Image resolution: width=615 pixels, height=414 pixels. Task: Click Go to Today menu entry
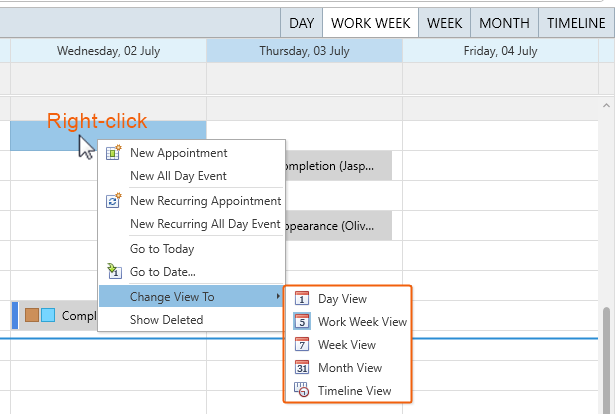pos(162,249)
